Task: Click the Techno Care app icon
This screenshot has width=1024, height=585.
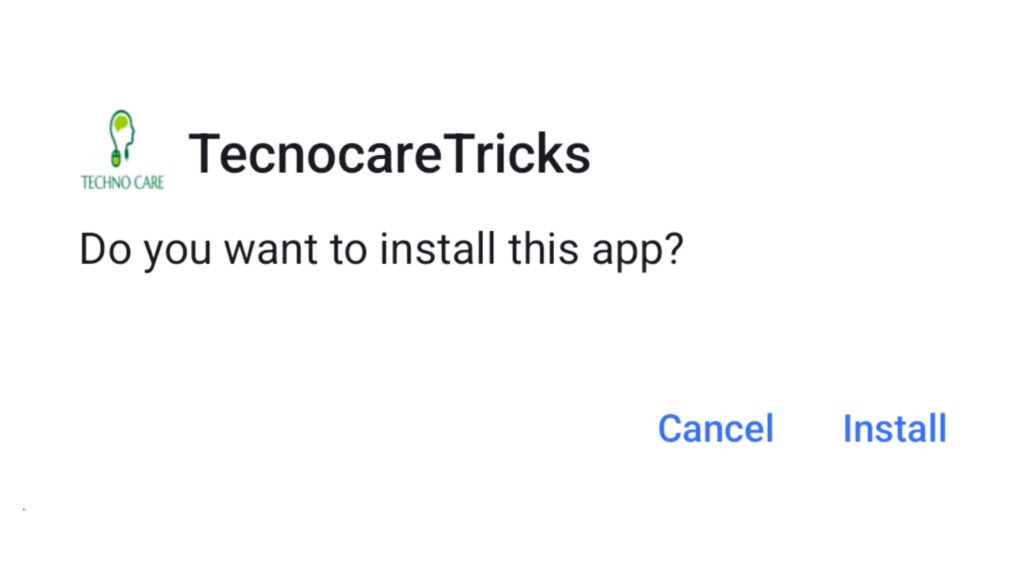Action: (122, 150)
